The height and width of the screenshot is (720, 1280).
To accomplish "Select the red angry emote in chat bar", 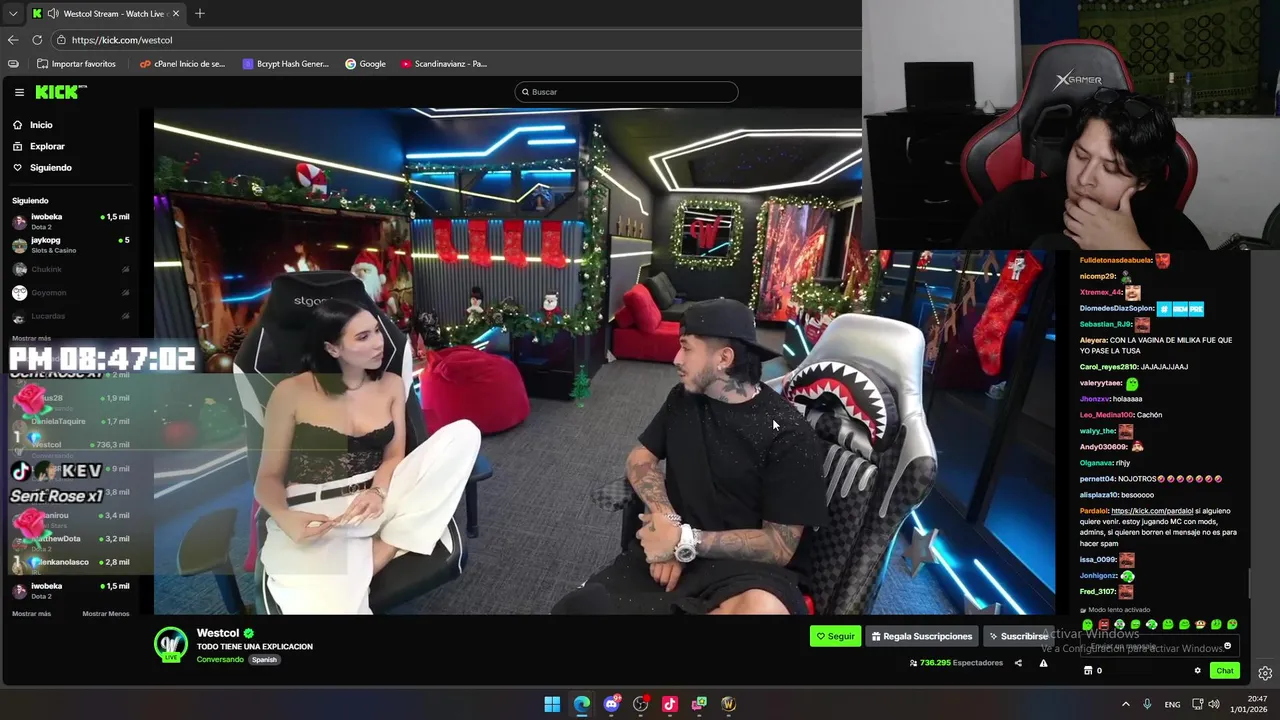I will [x=1104, y=625].
